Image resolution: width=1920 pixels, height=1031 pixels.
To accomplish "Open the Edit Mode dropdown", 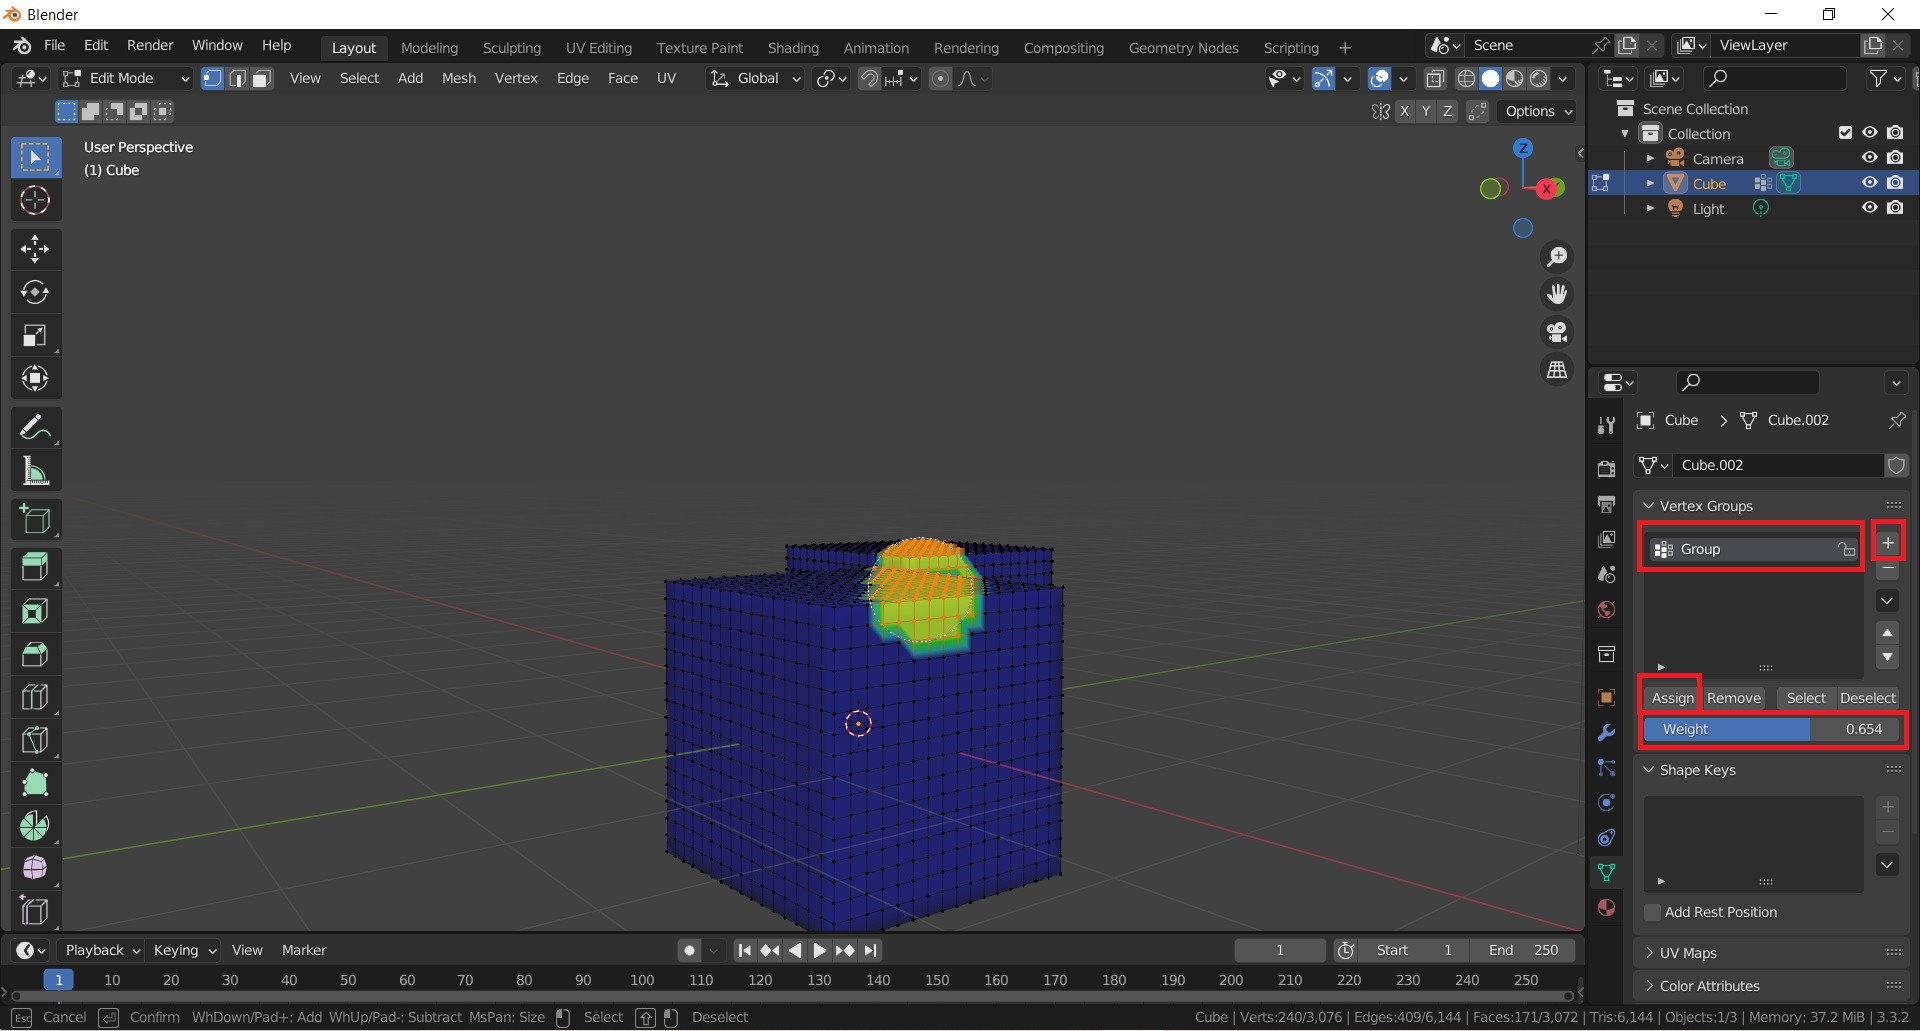I will pyautogui.click(x=125, y=78).
